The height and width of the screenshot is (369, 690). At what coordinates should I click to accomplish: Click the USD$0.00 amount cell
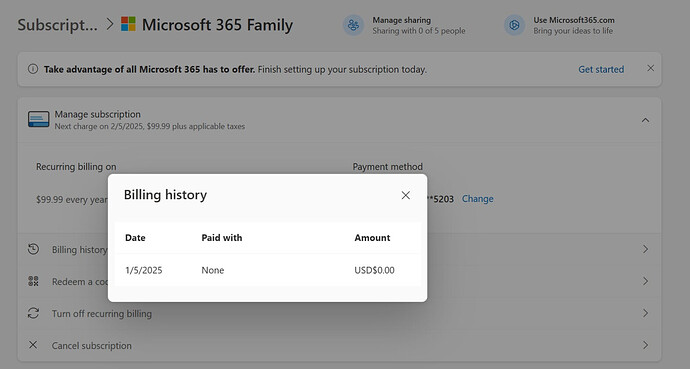click(374, 270)
